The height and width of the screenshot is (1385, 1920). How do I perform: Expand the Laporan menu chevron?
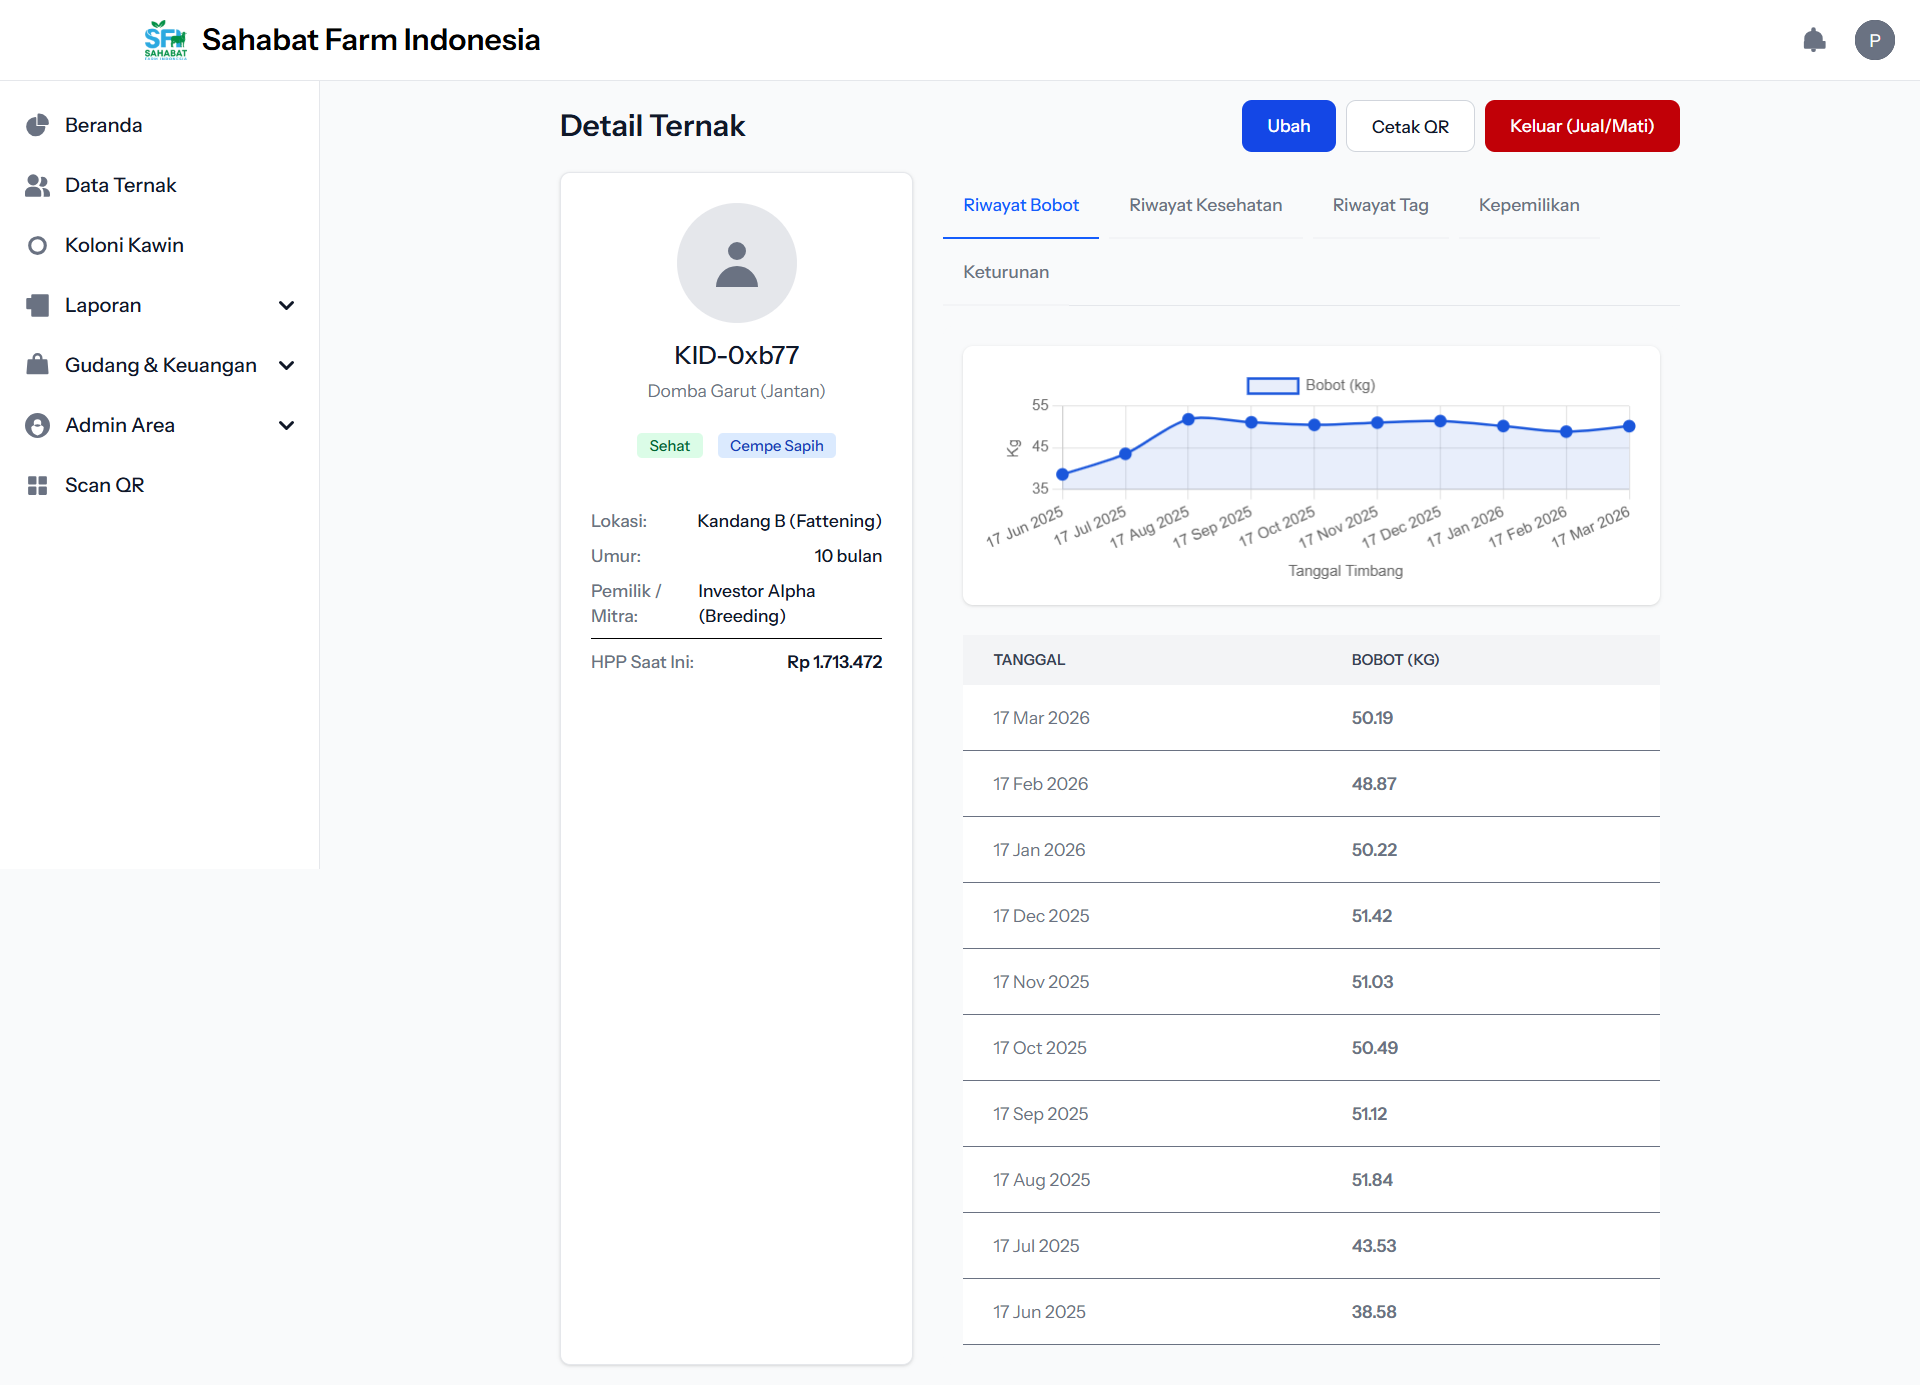[286, 305]
